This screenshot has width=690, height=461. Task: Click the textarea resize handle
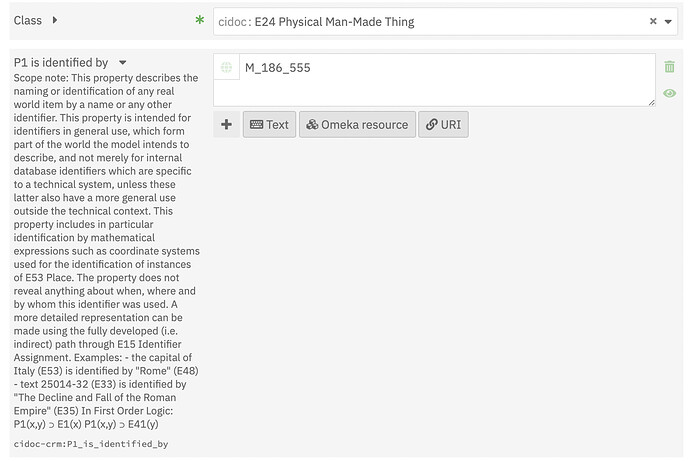pos(651,102)
